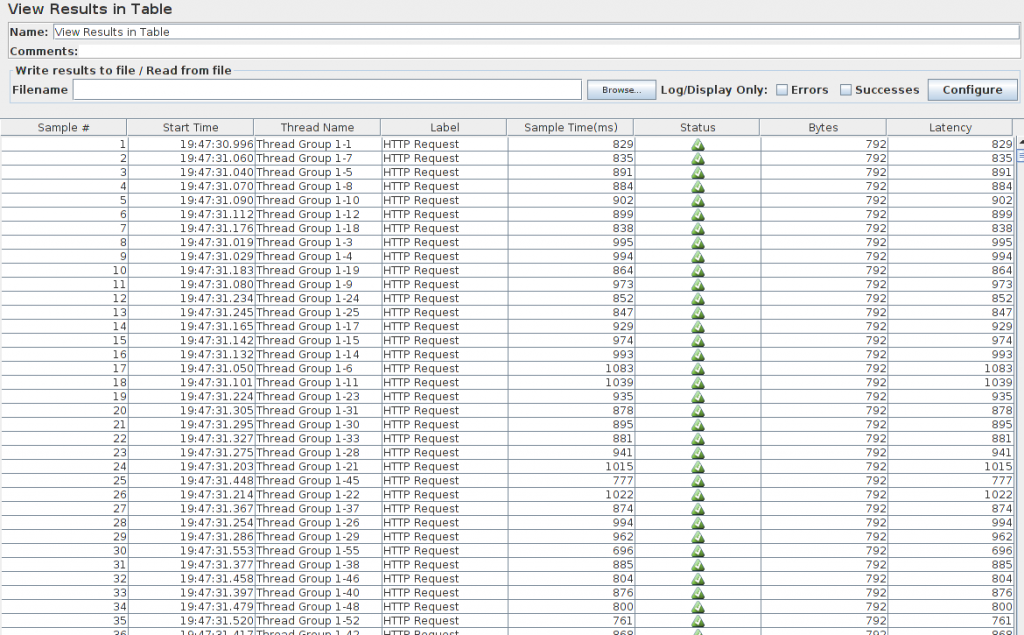
Task: Enable the Errors only checkbox
Action: point(782,90)
